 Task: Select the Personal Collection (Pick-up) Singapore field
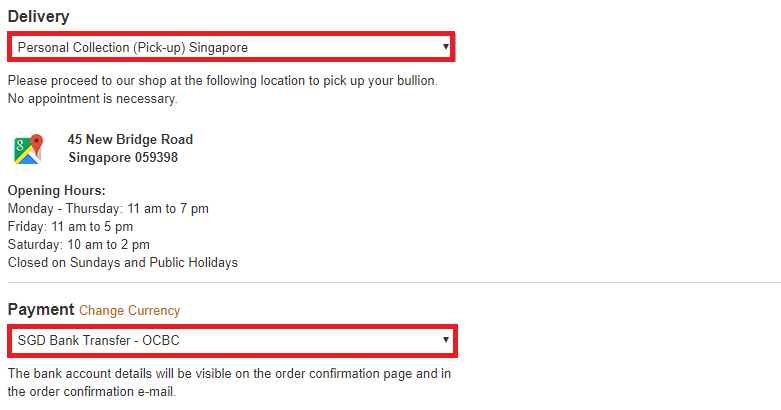(231, 47)
